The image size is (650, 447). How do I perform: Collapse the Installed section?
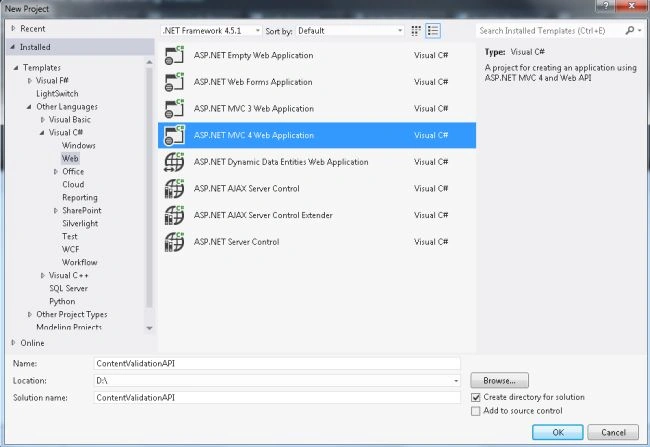(13, 47)
